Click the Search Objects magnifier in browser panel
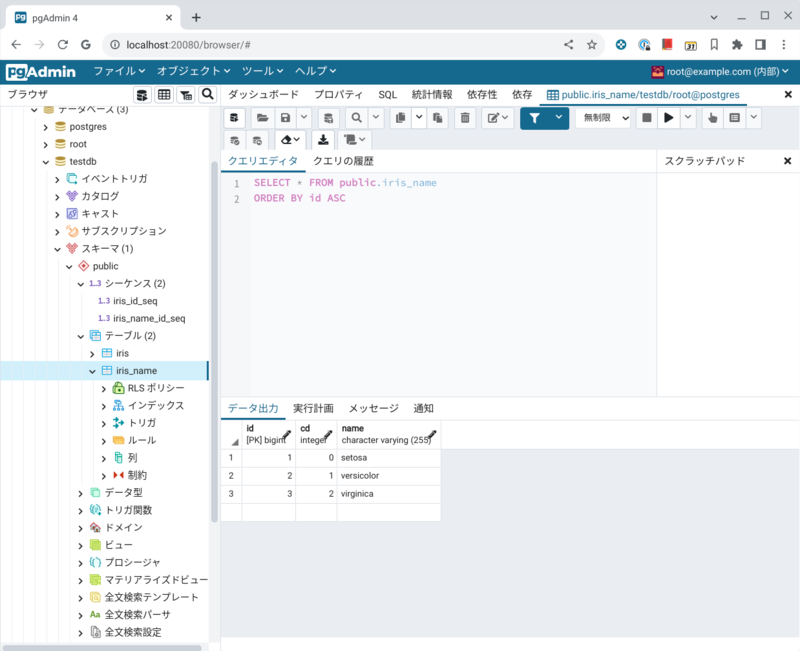The height and width of the screenshot is (651, 800). 208,94
